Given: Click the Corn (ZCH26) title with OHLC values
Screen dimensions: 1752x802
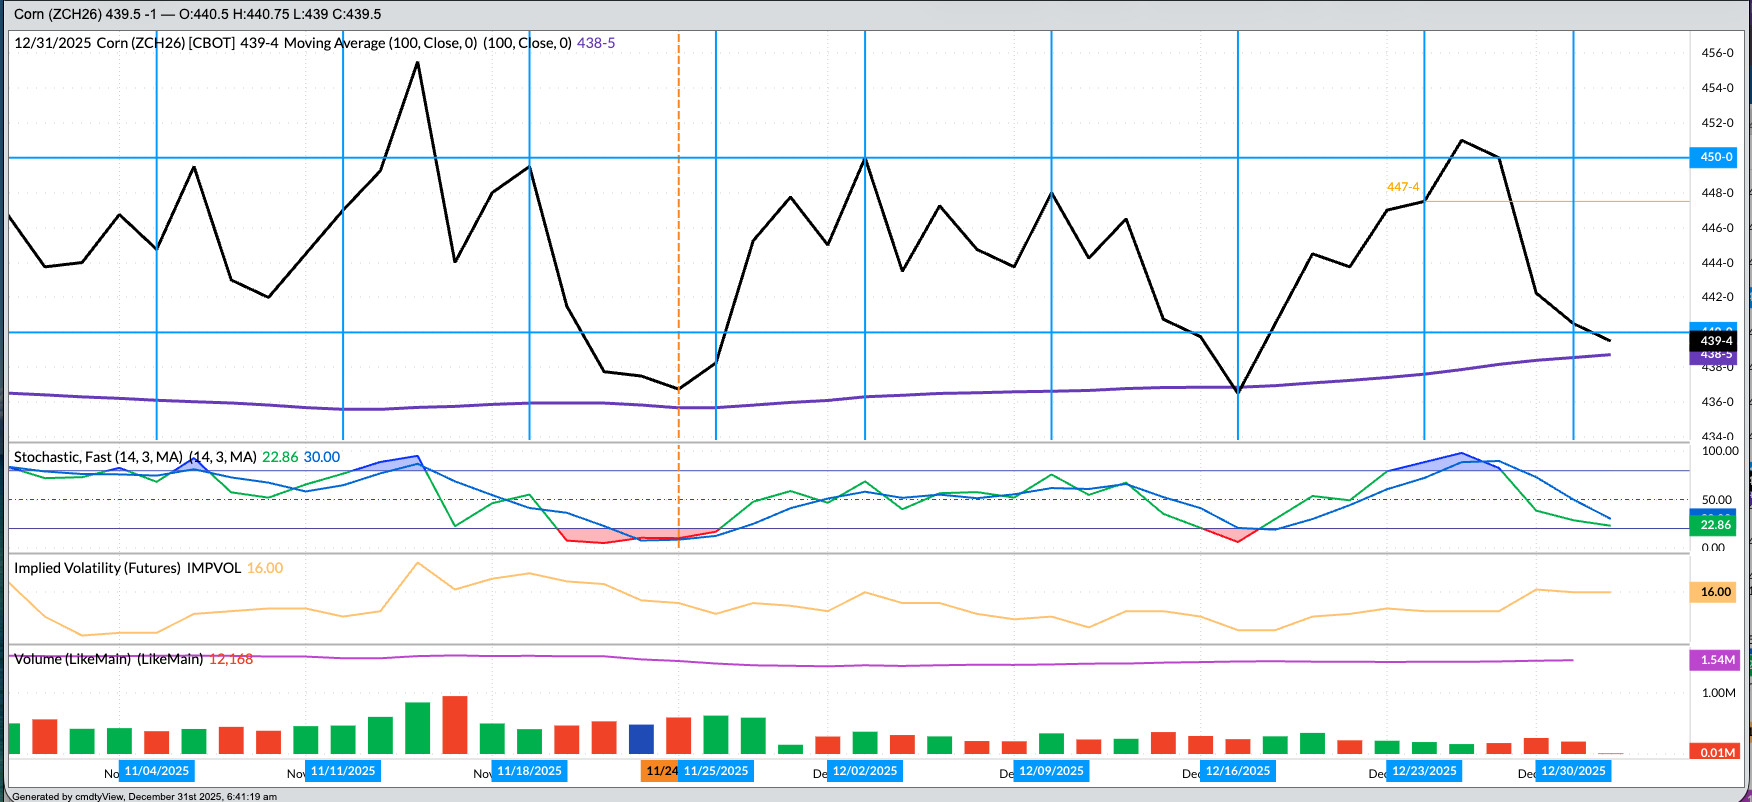Looking at the screenshot, I should pyautogui.click(x=197, y=14).
